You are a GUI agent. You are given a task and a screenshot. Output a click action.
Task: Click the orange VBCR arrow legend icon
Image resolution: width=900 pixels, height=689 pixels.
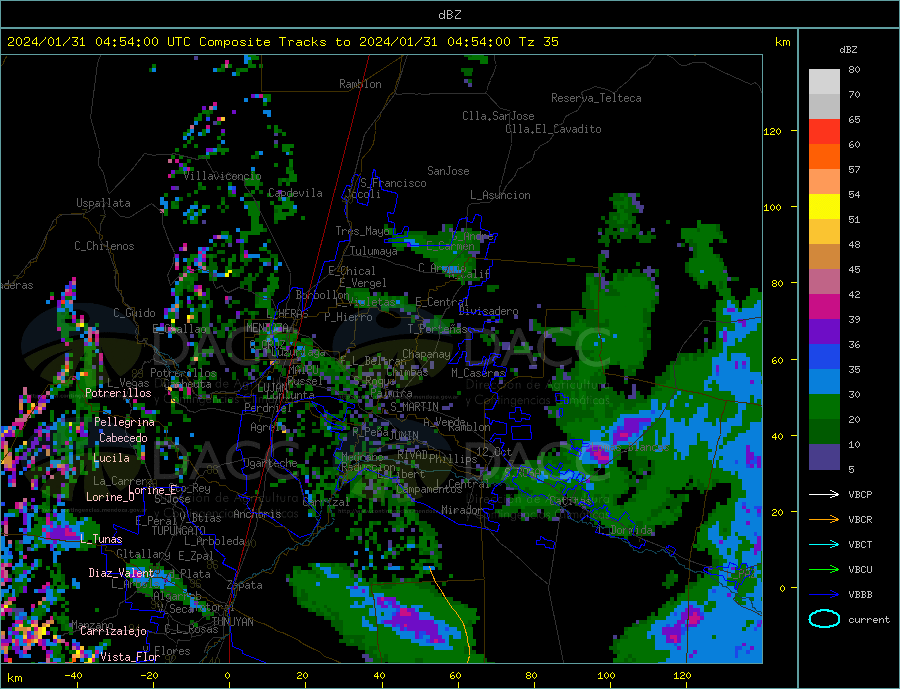tap(824, 520)
